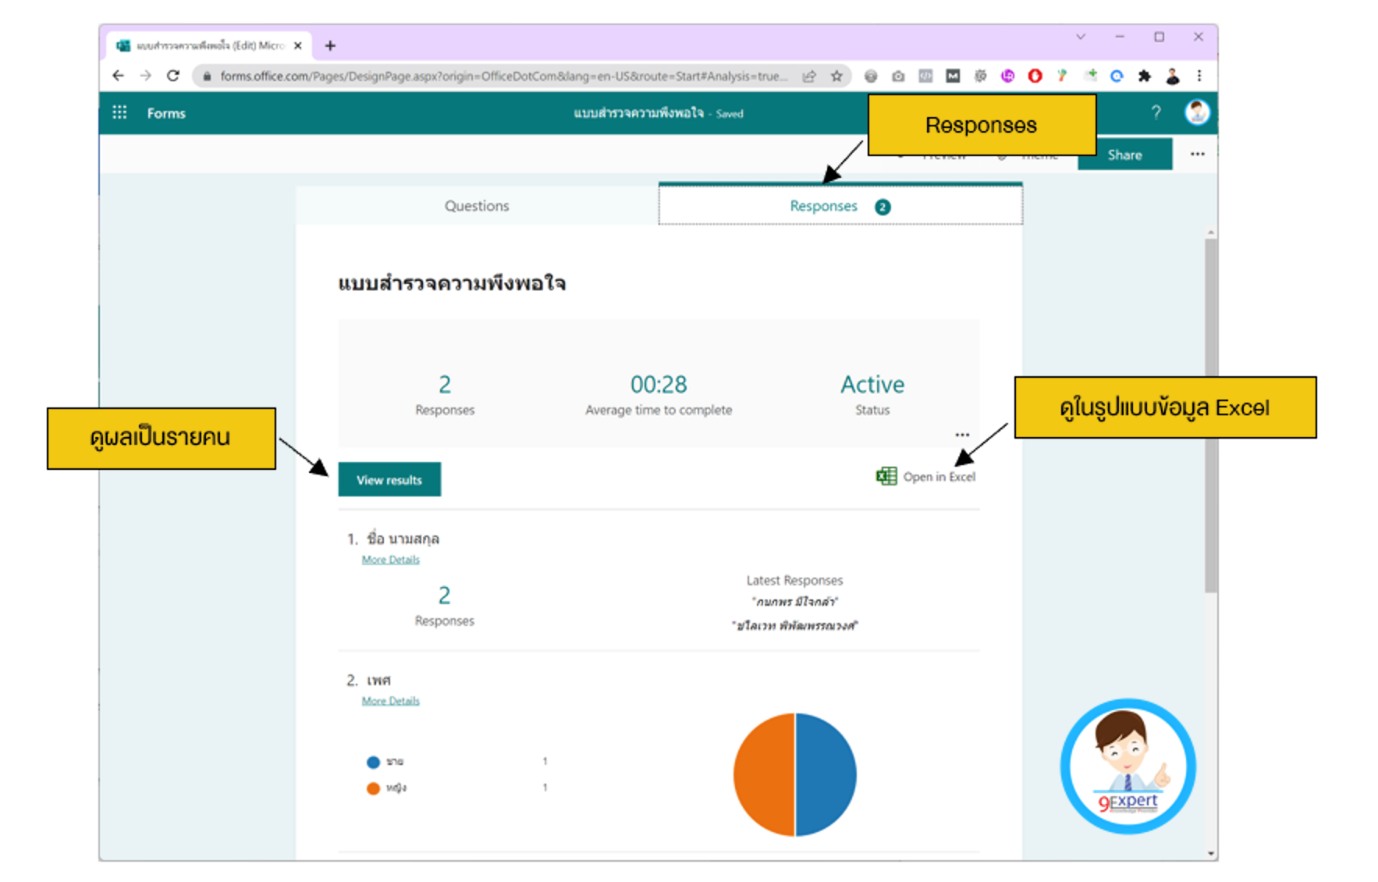Bookmark page with the star icon

pyautogui.click(x=836, y=76)
